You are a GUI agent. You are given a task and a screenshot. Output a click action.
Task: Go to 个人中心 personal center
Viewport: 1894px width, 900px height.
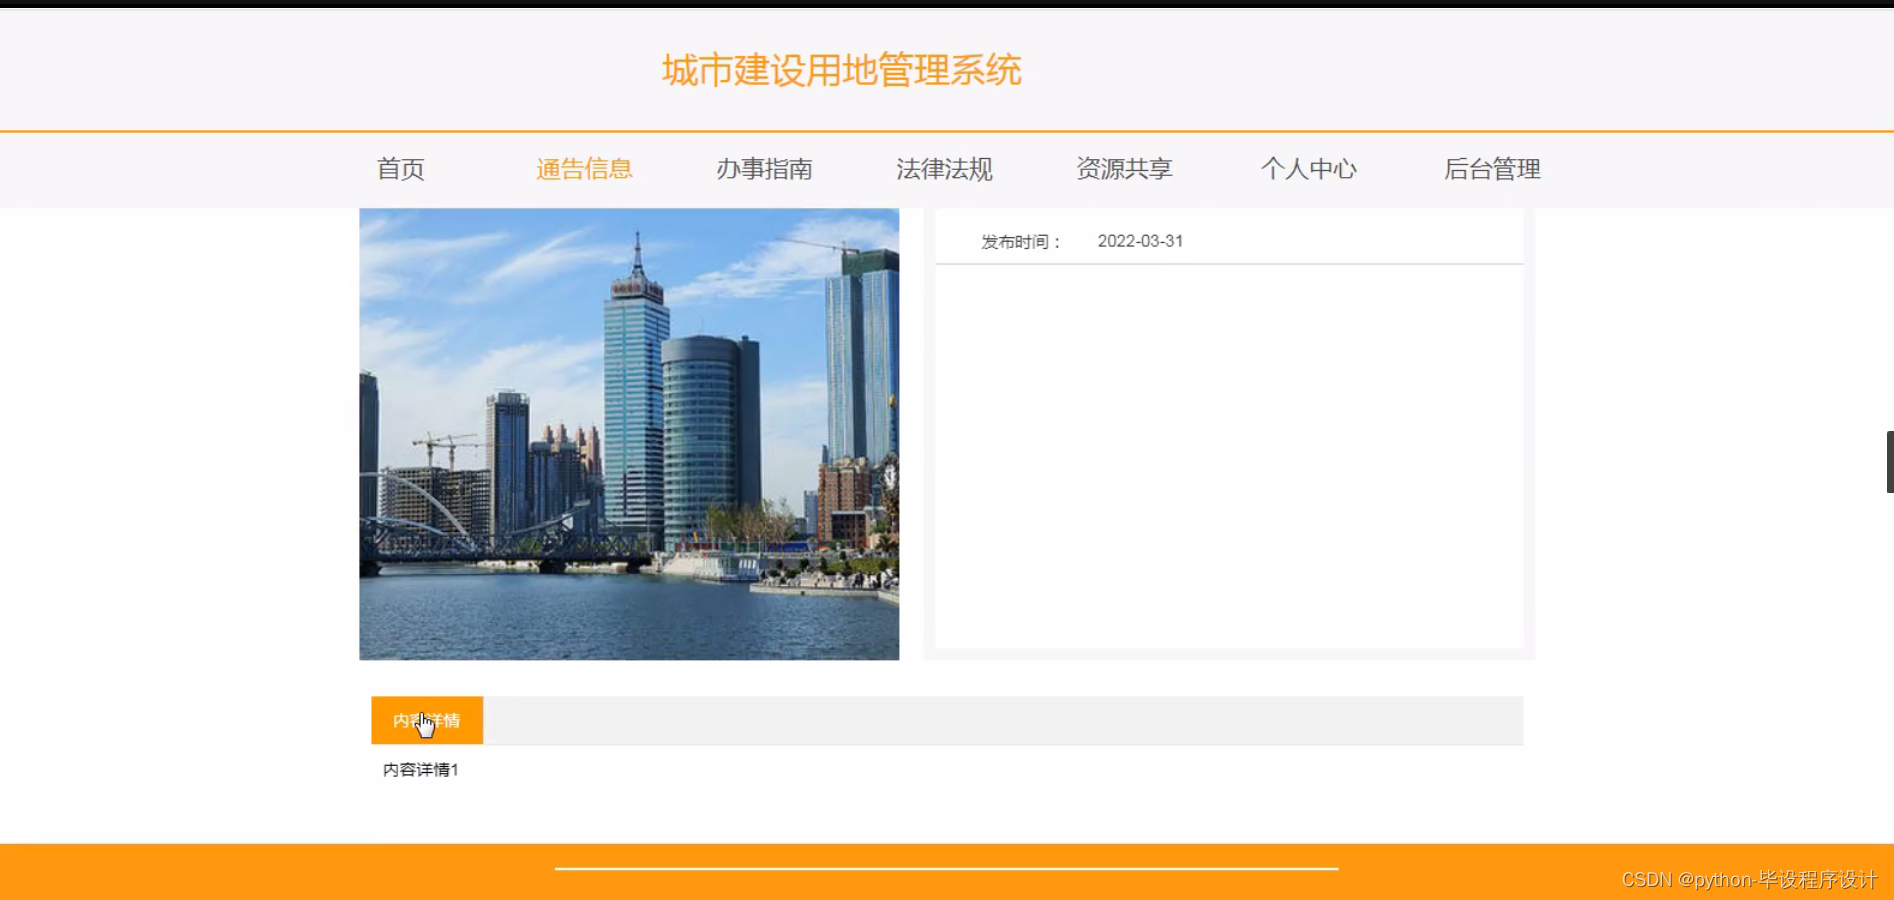(1309, 169)
